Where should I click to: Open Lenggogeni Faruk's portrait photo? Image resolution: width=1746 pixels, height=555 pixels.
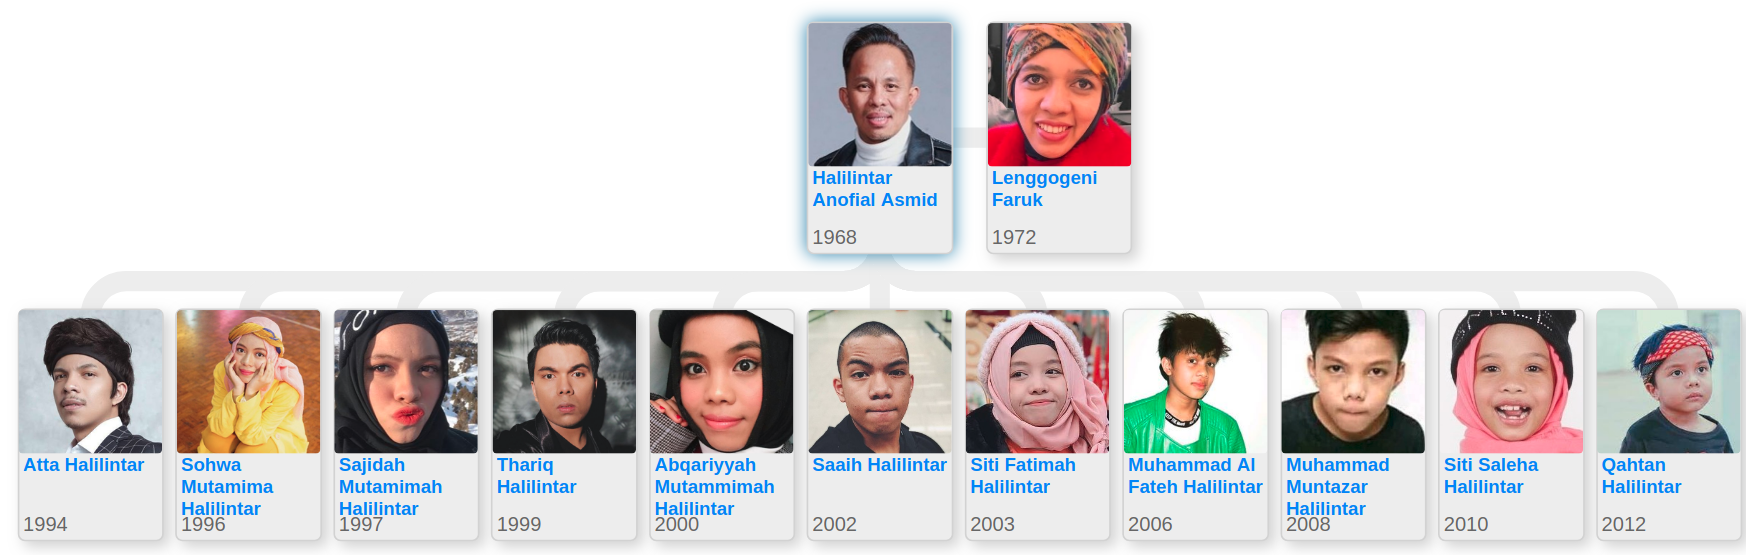click(1059, 94)
